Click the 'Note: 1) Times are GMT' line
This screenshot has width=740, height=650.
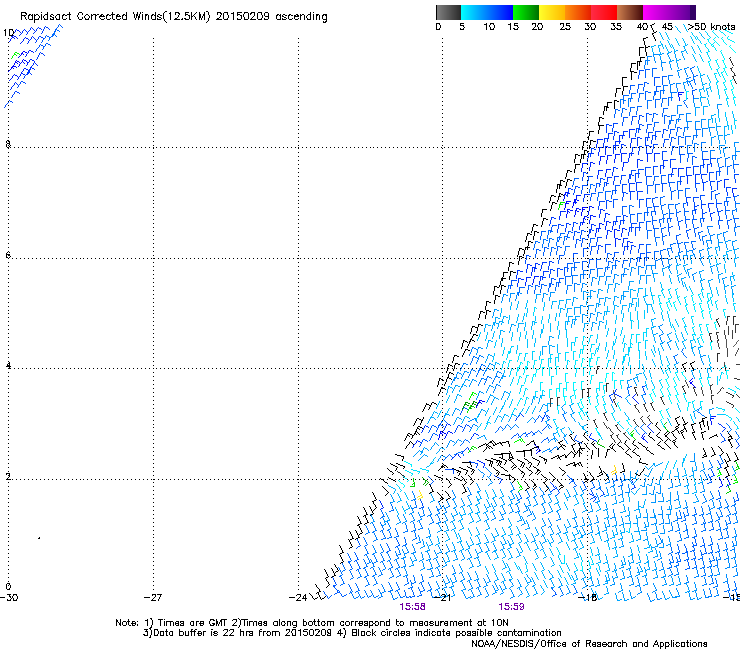[311, 623]
